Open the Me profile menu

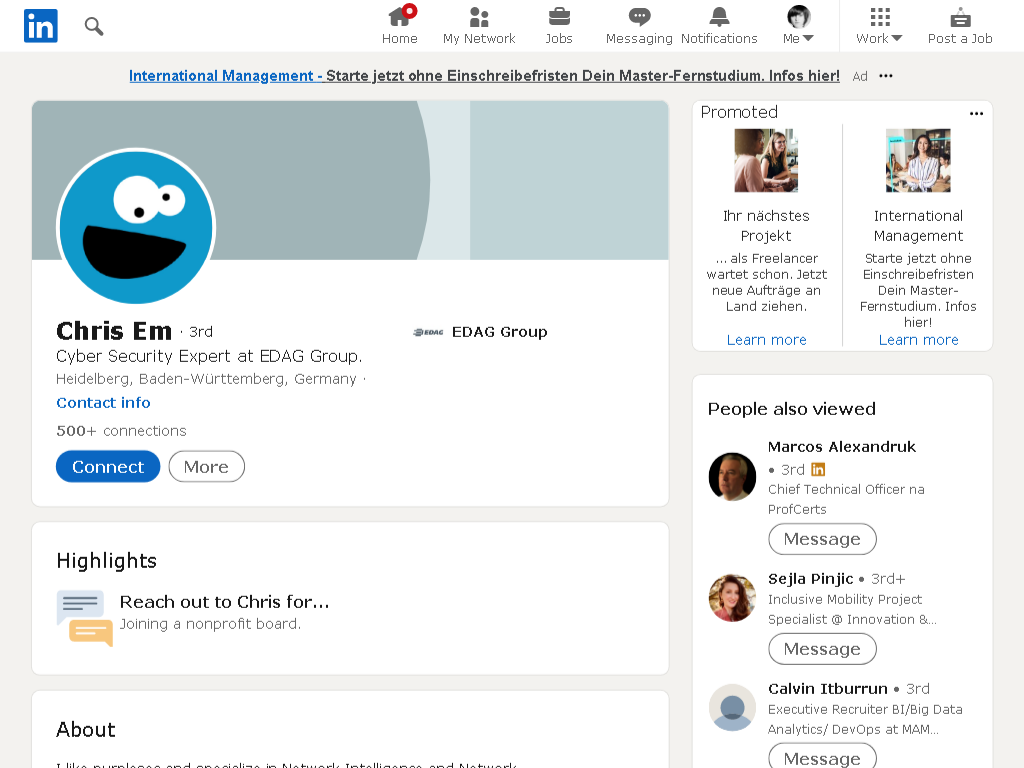point(798,25)
